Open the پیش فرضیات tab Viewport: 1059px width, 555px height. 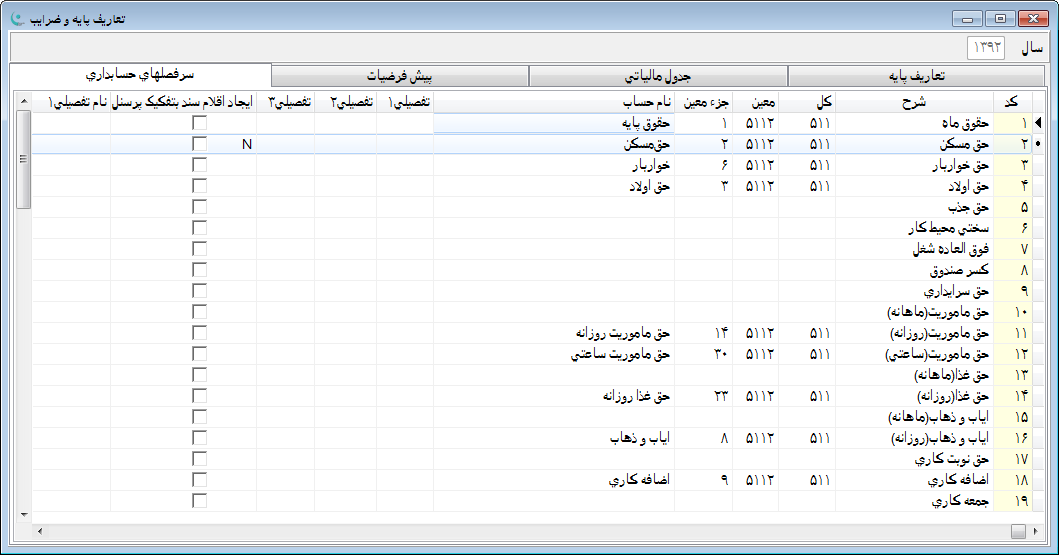tap(400, 77)
